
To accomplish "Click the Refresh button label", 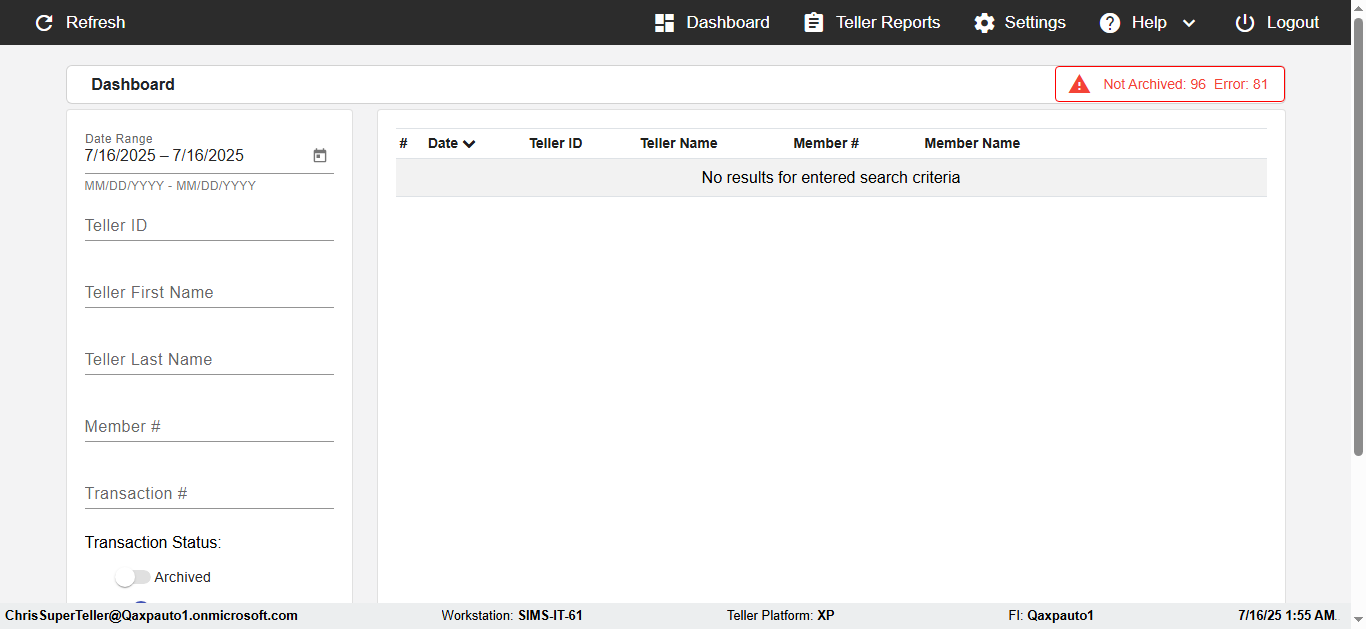I will coord(96,23).
